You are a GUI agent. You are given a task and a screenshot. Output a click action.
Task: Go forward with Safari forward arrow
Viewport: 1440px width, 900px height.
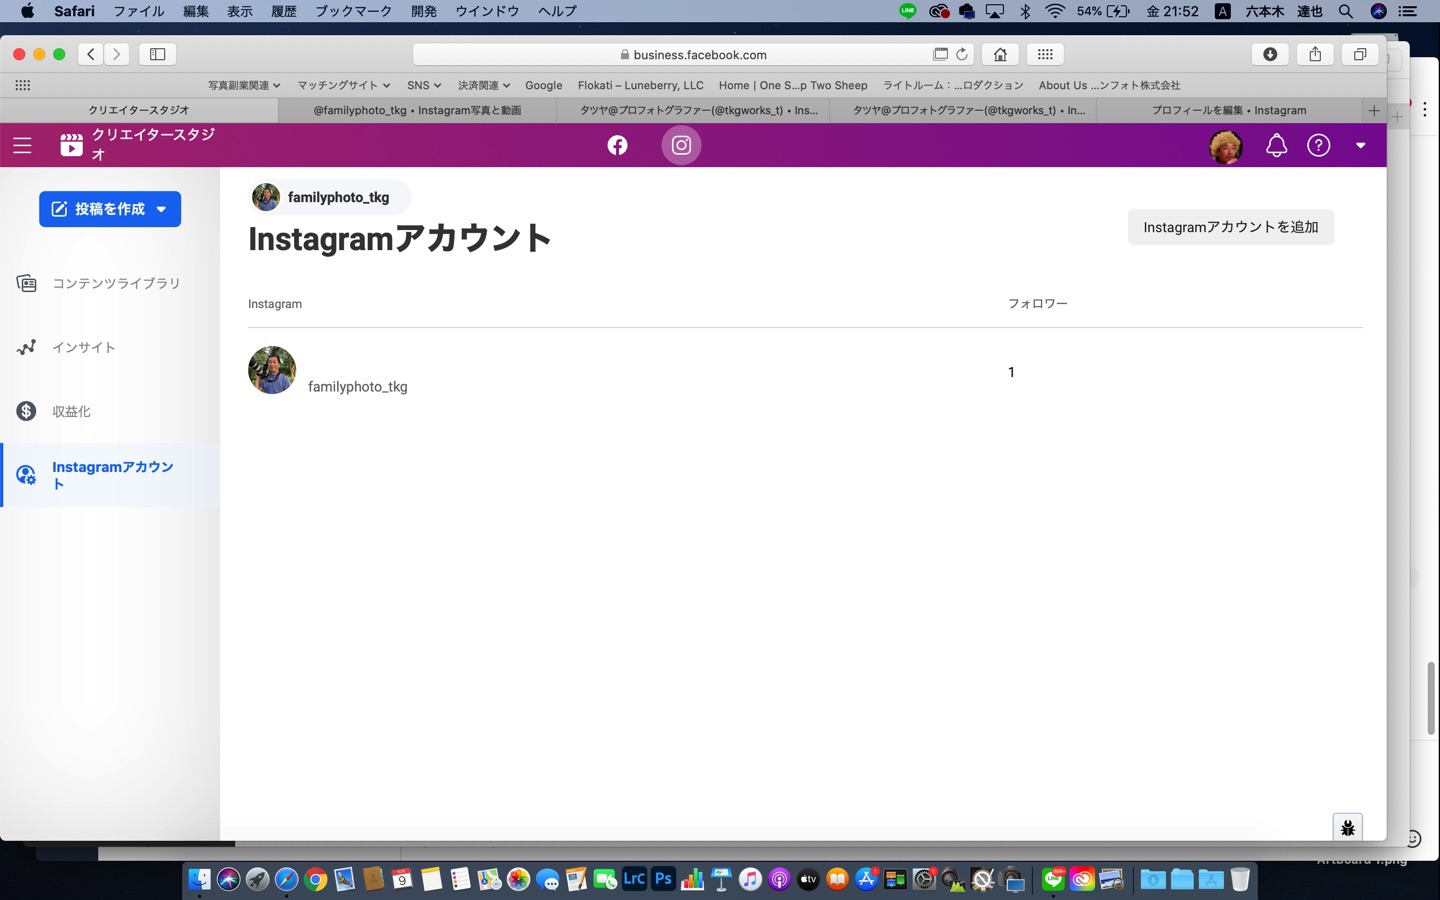117,54
